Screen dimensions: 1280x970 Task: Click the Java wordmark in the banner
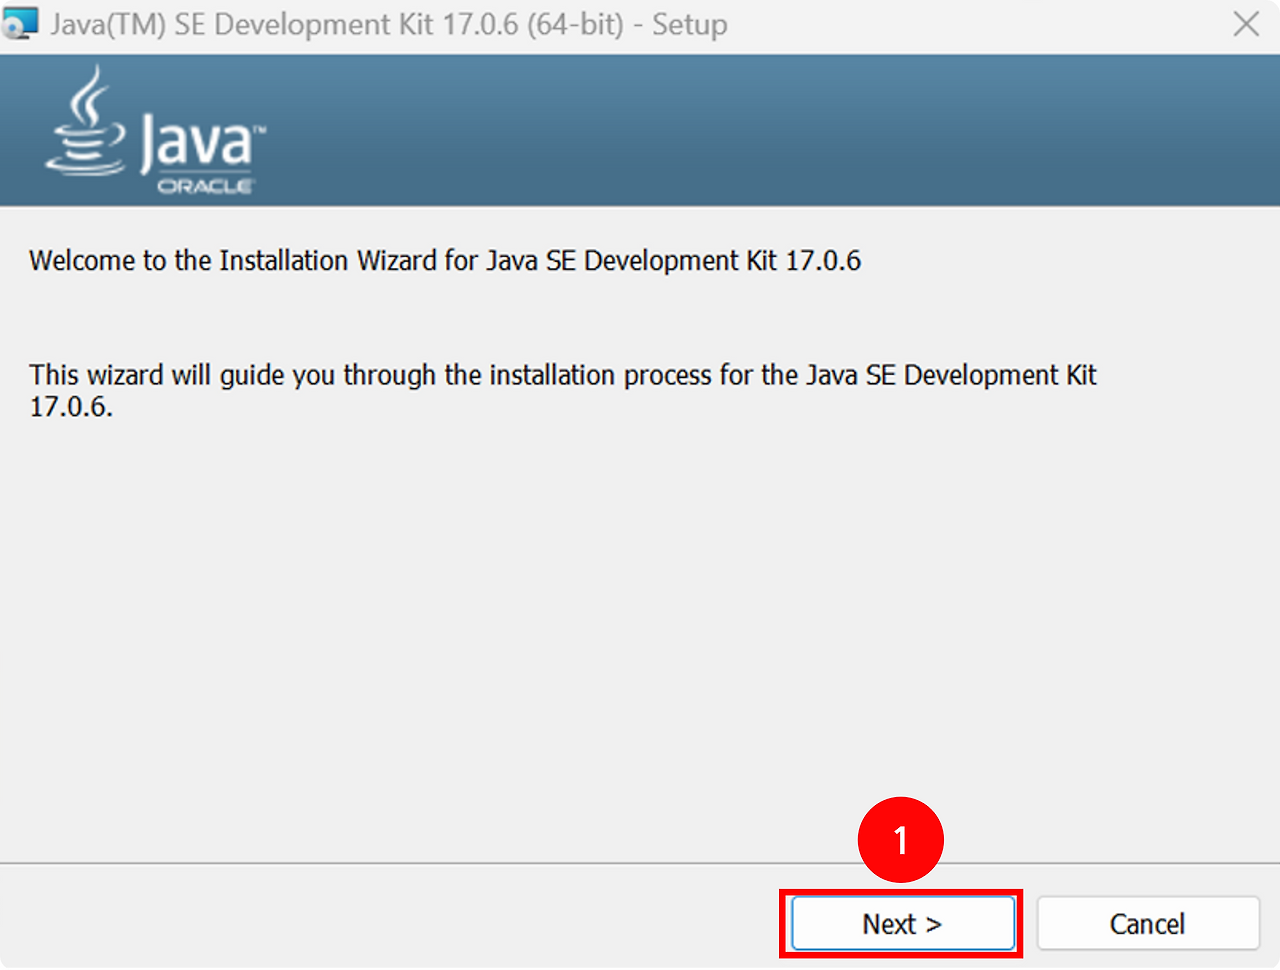pos(195,140)
